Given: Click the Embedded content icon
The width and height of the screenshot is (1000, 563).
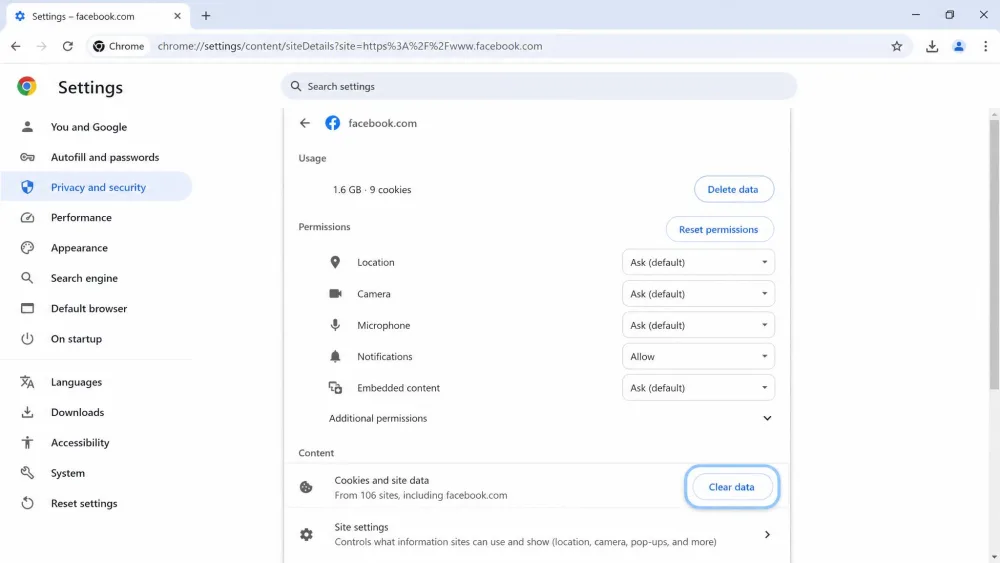Looking at the screenshot, I should (x=335, y=388).
